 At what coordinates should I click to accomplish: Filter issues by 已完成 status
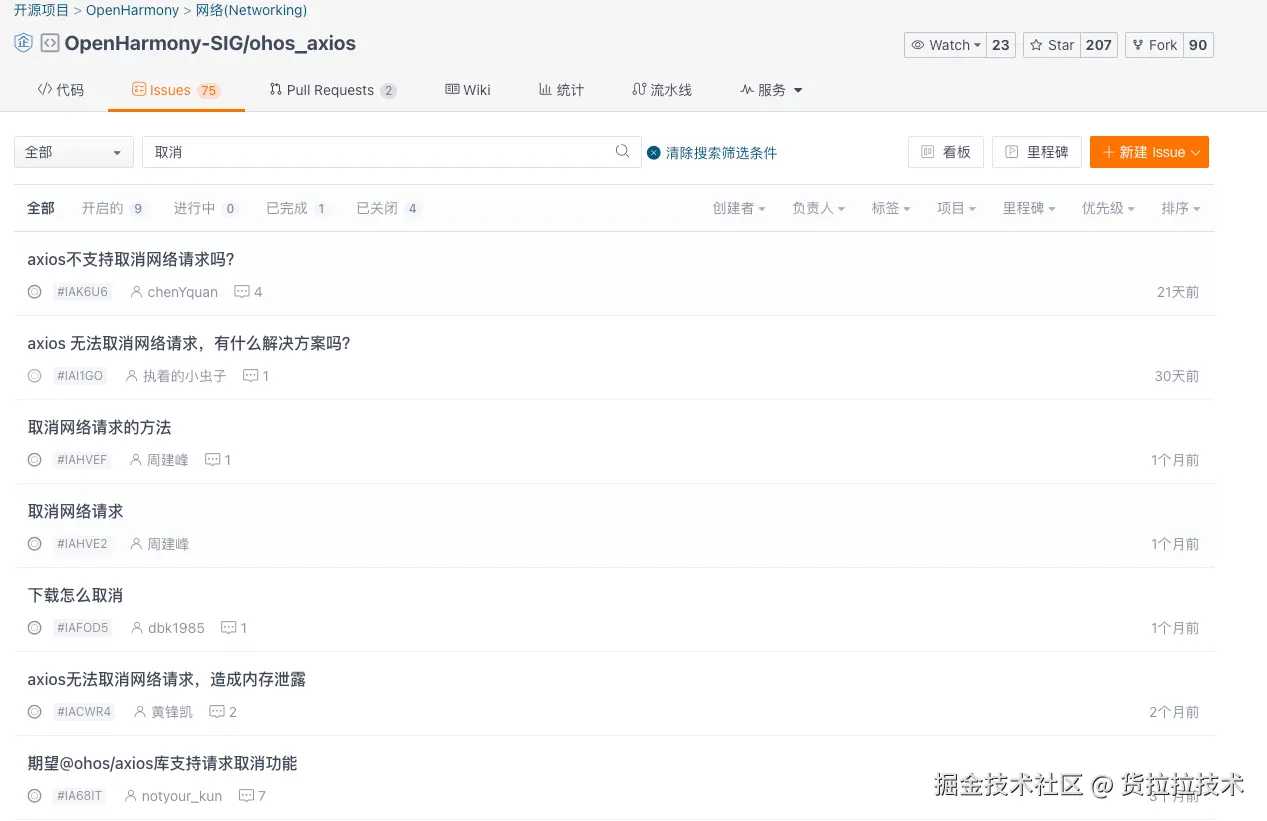(298, 208)
